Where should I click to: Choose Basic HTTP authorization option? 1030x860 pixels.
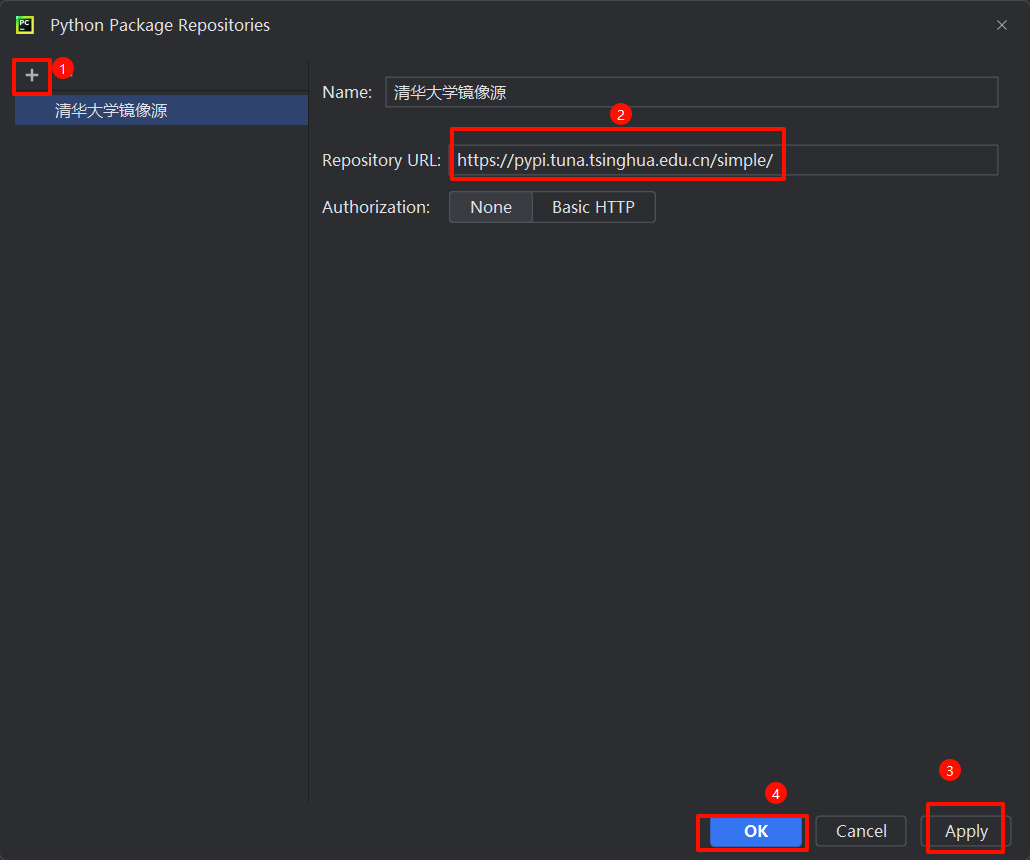coord(593,207)
